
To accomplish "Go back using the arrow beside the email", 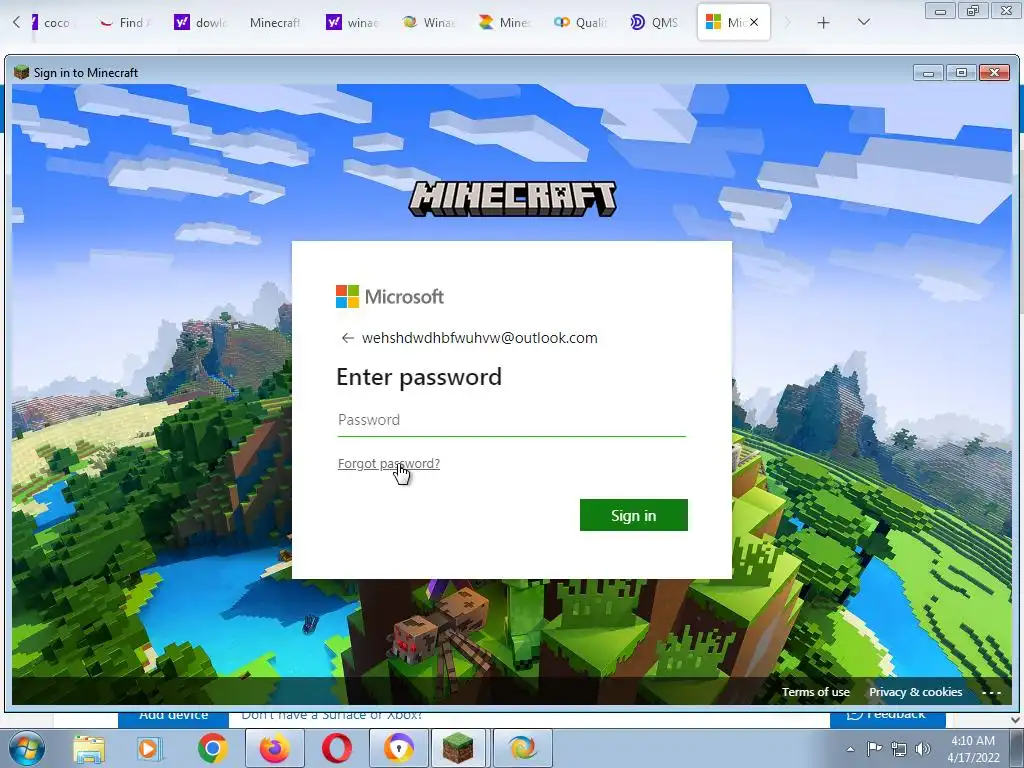I will coord(347,338).
